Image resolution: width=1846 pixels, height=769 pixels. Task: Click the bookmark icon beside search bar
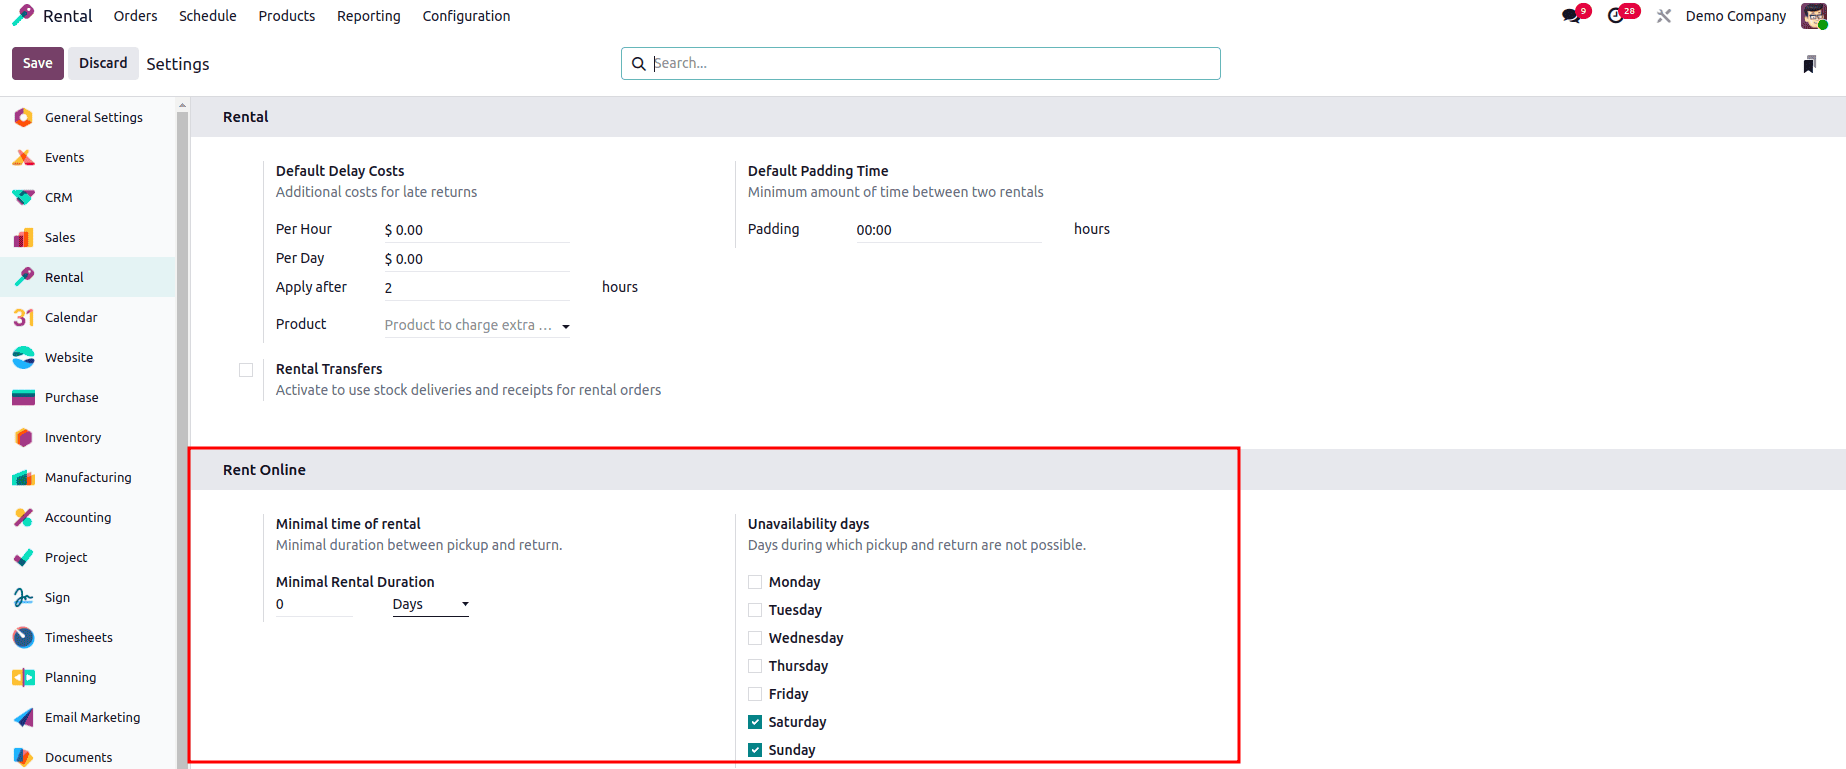pos(1810,64)
